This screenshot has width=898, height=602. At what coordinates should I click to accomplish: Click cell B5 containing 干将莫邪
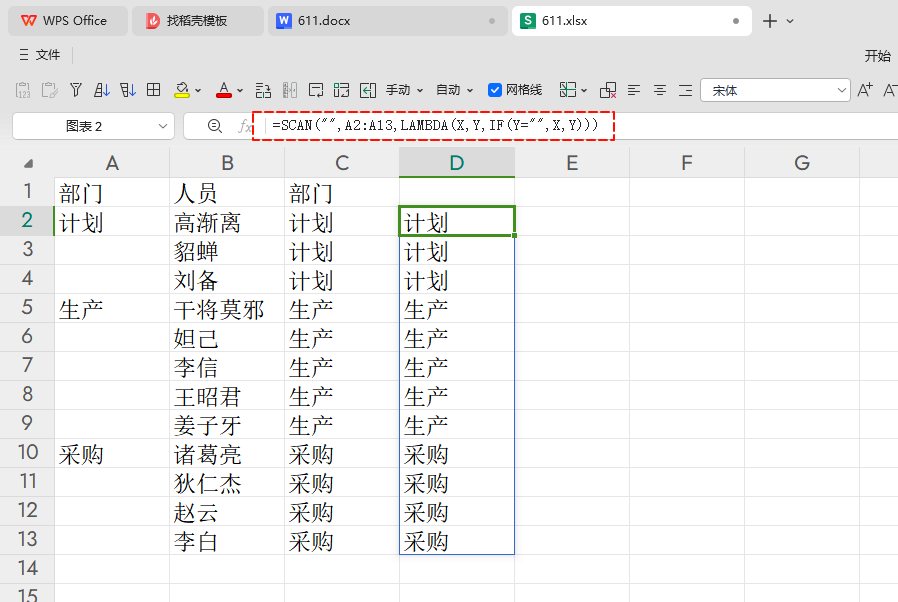pos(227,309)
